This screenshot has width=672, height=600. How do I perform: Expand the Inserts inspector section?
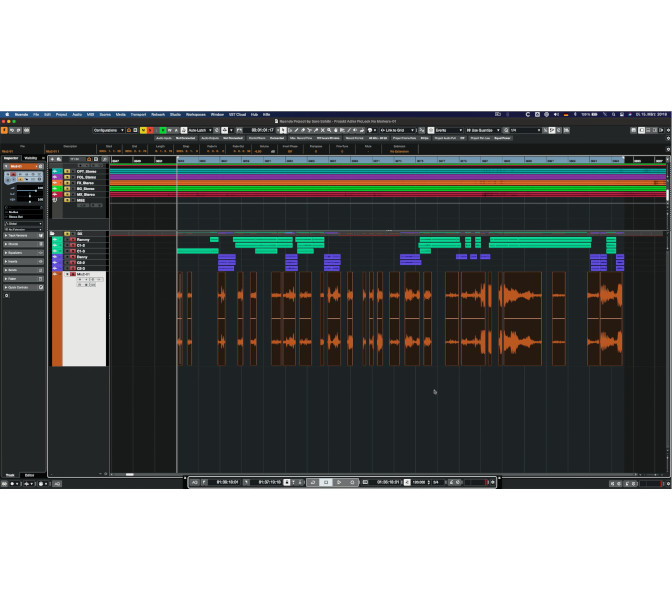pos(24,261)
